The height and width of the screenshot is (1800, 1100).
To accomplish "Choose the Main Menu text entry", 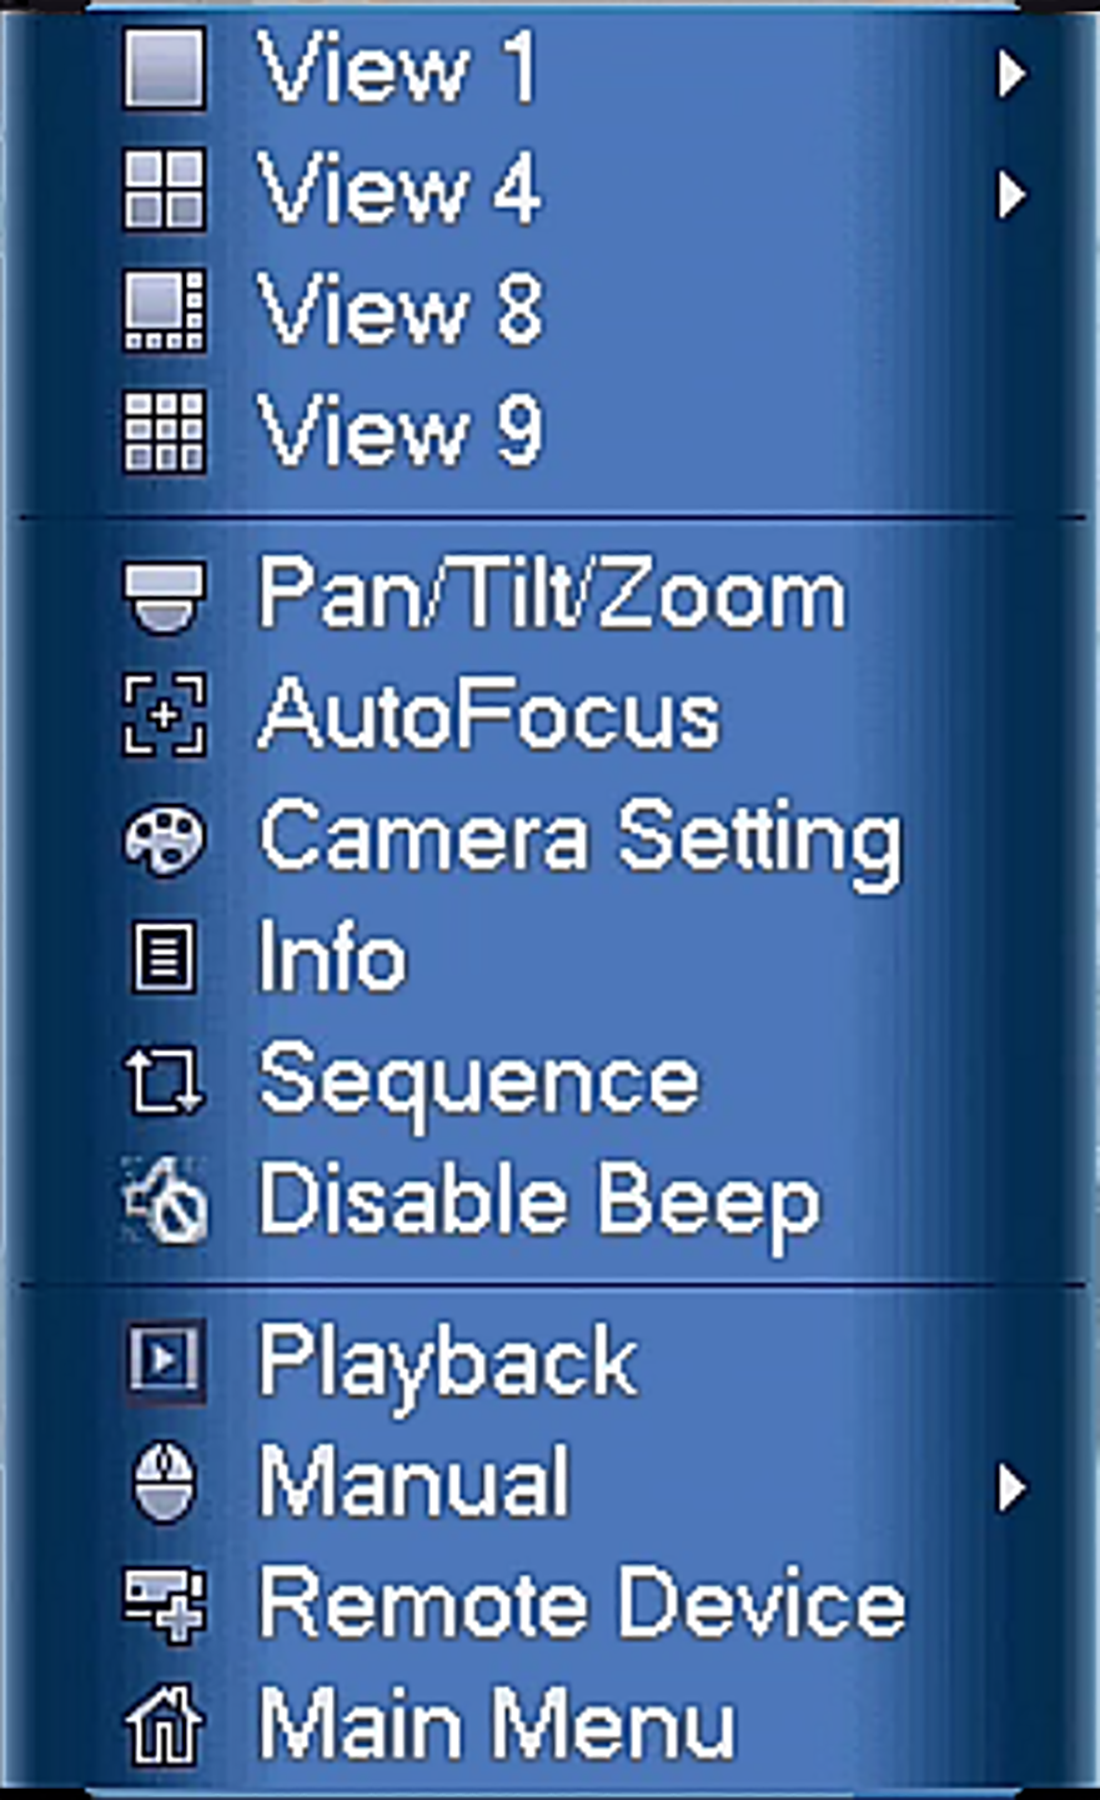I will click(498, 1723).
